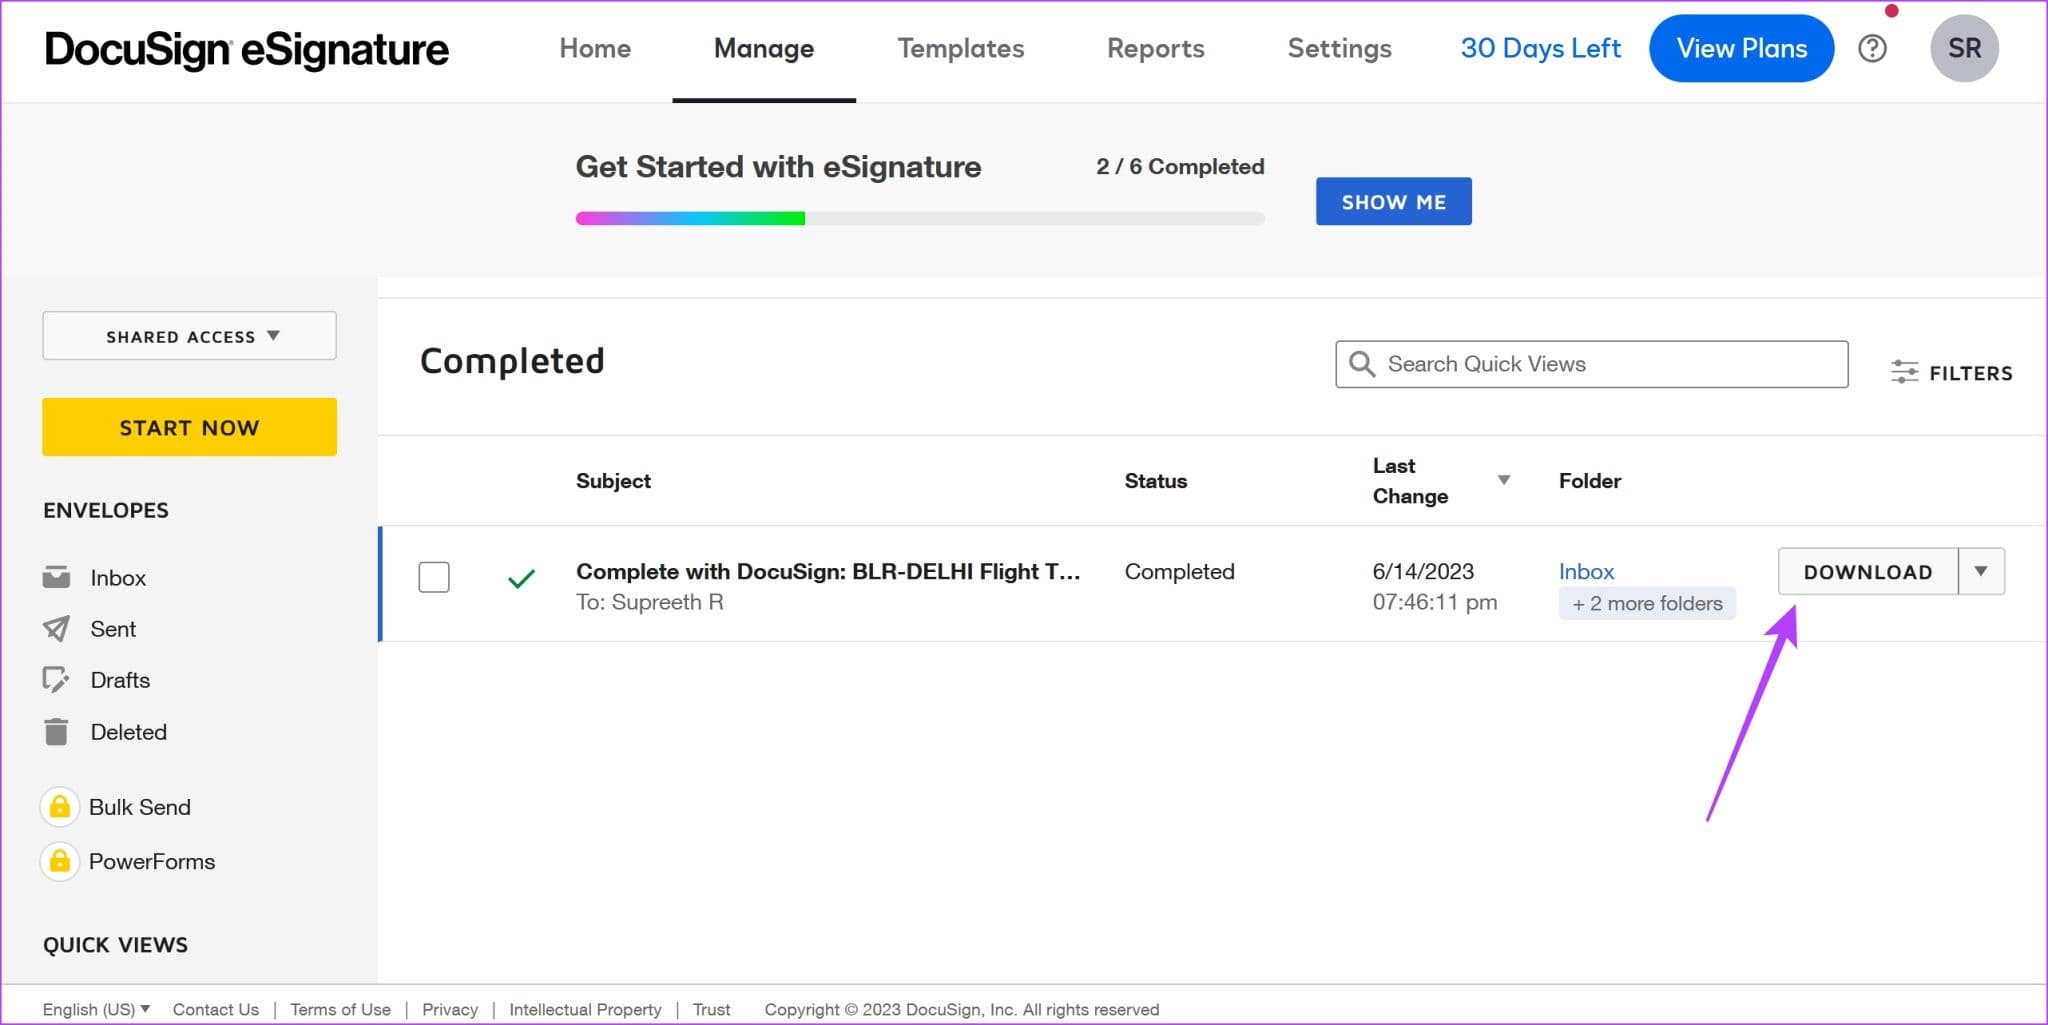Open the BLR-DELHI Flight envelope subject
2048x1025 pixels.
(x=828, y=571)
